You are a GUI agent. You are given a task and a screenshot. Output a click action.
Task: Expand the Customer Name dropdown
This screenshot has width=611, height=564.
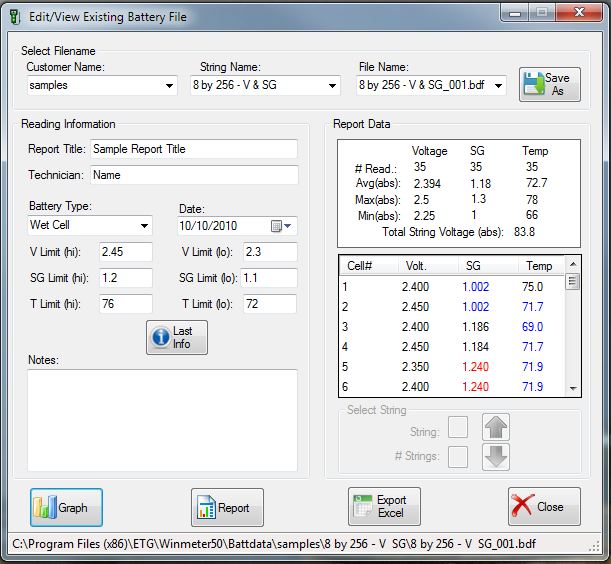pyautogui.click(x=168, y=87)
